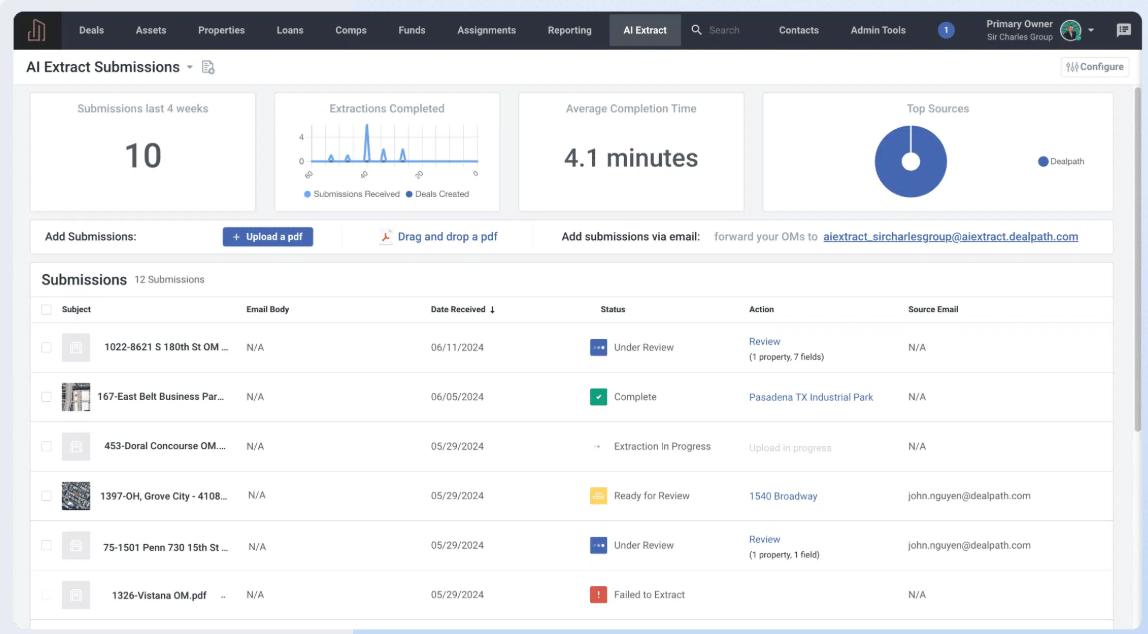Click Under Review status icon for 75-1501 Penn row

click(598, 545)
